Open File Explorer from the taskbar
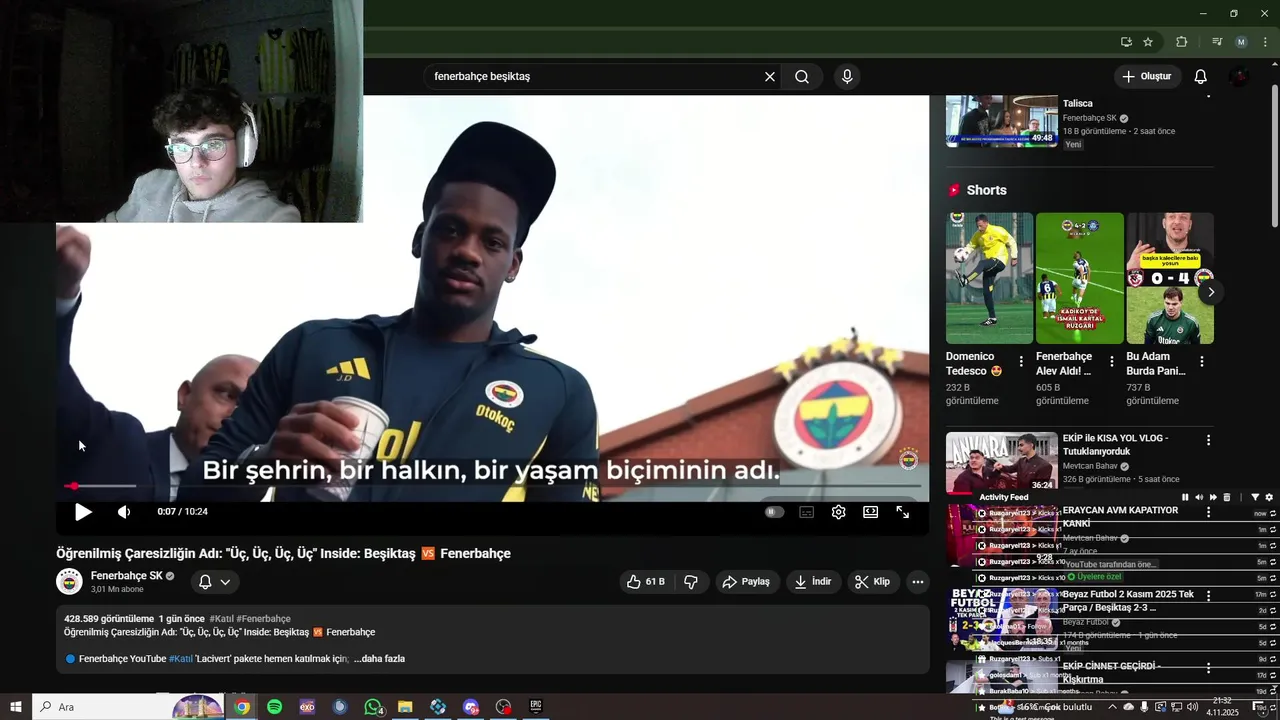The image size is (1280, 720). 405,707
